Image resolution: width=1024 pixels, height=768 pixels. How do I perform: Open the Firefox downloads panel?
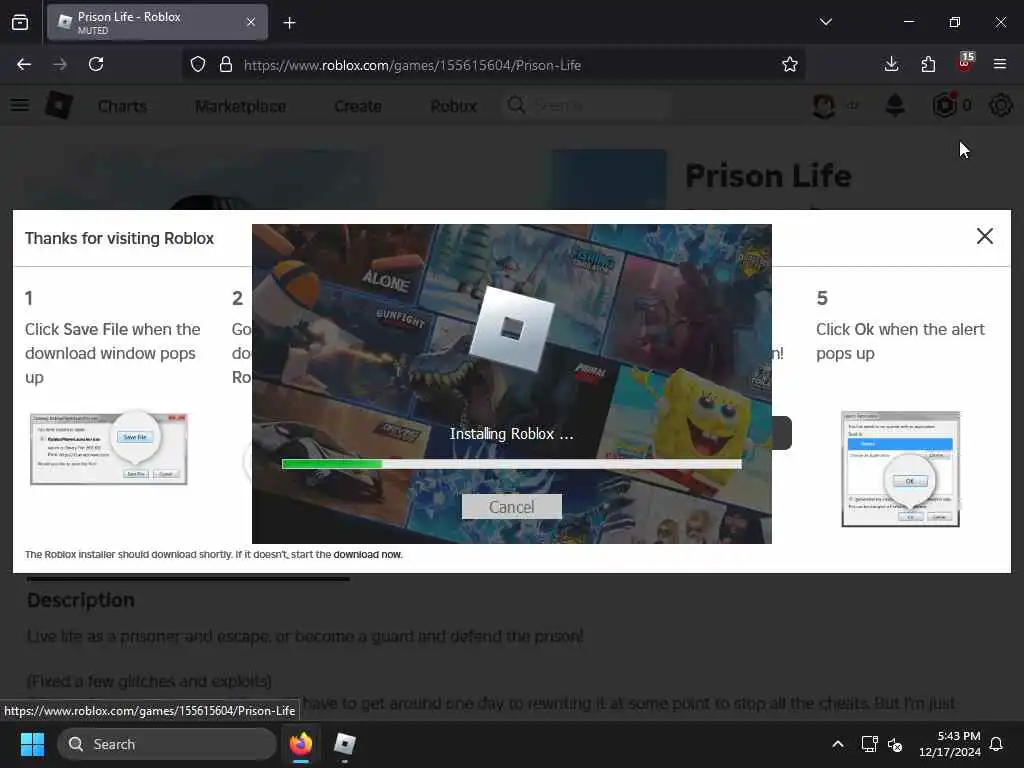pos(891,64)
